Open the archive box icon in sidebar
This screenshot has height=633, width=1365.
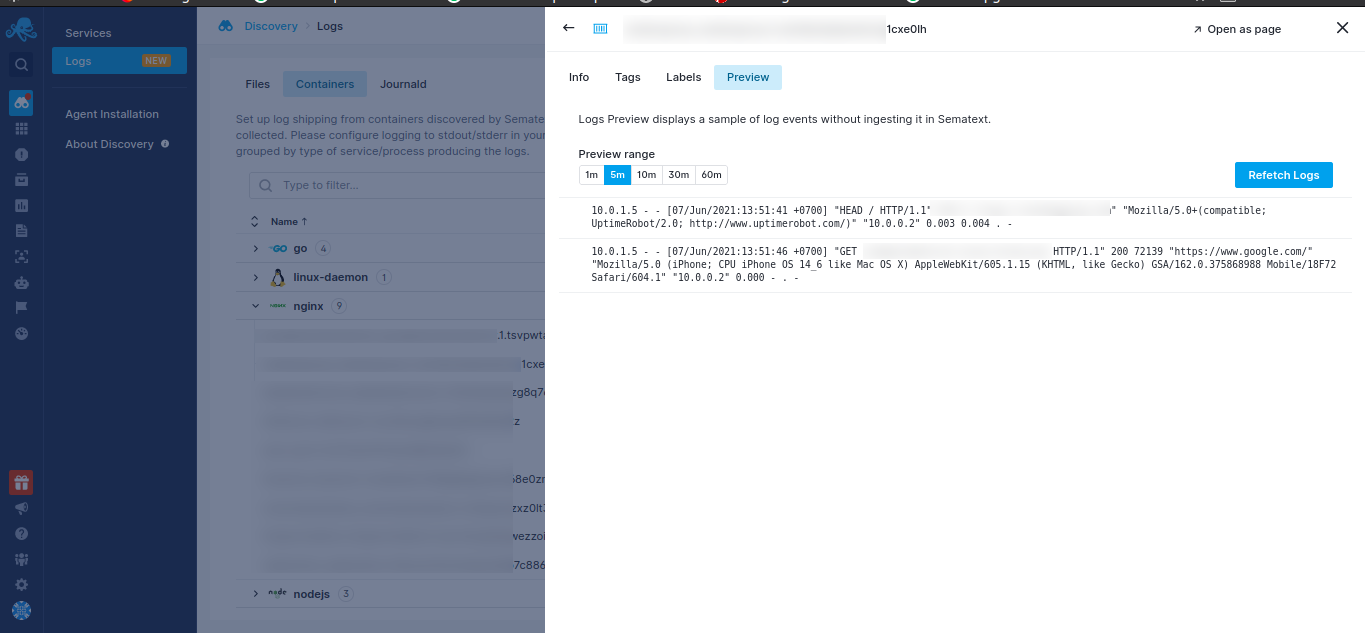point(21,180)
